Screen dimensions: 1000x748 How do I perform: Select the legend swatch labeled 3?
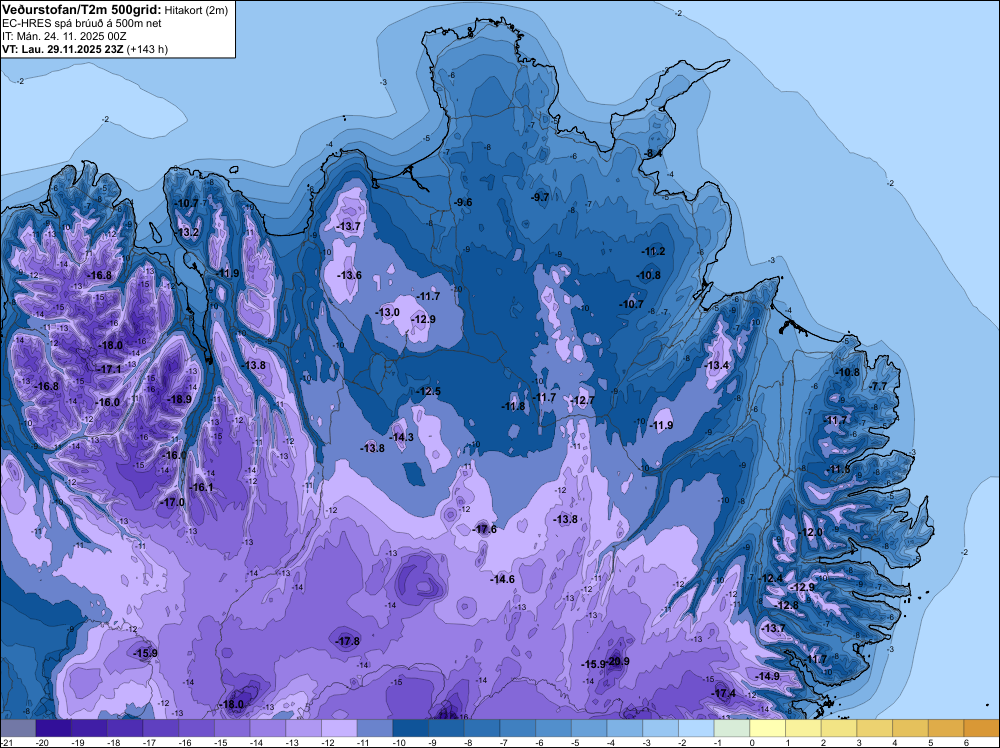[x=875, y=728]
